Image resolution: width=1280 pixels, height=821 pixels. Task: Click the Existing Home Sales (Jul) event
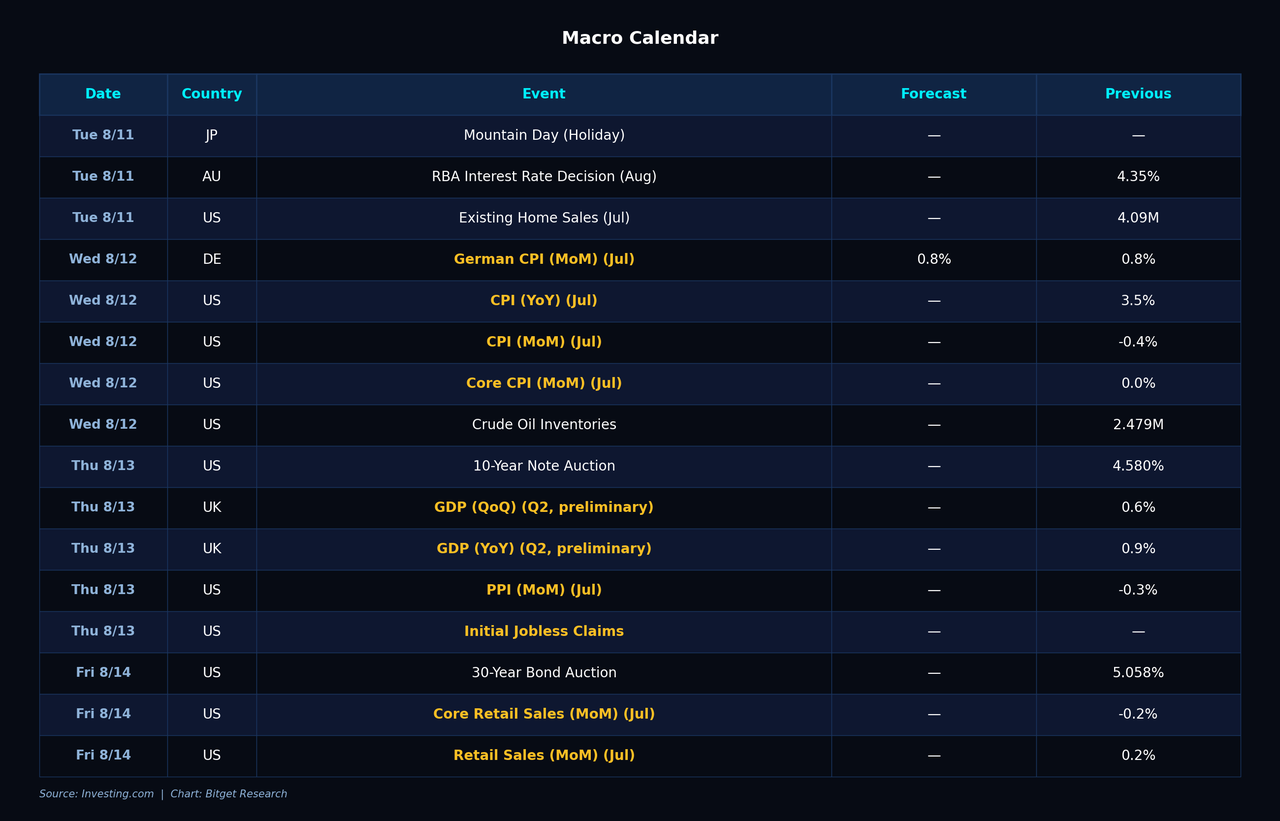pyautogui.click(x=544, y=218)
